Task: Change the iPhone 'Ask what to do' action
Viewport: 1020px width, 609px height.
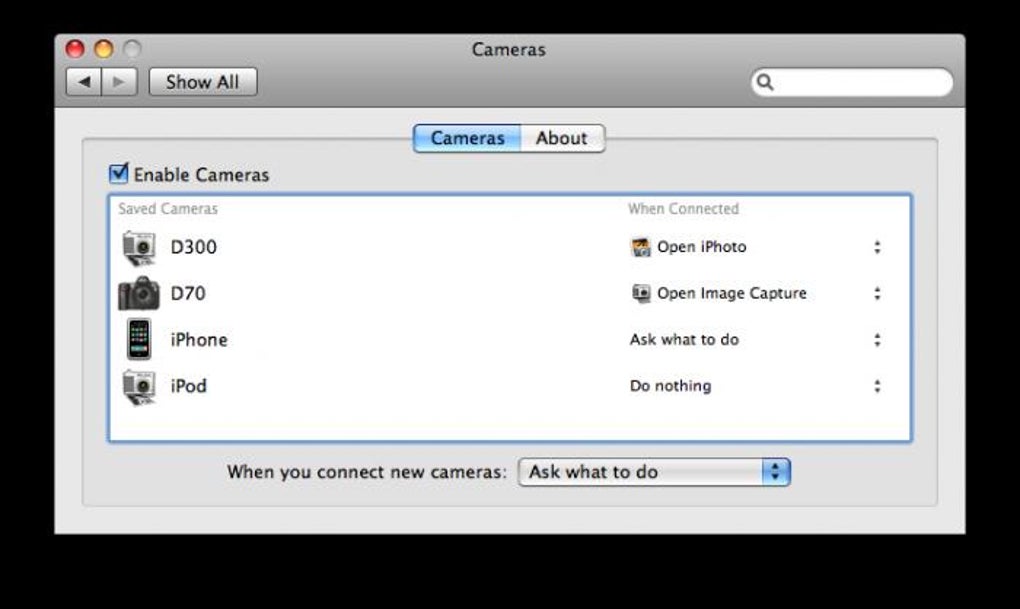Action: [x=876, y=340]
